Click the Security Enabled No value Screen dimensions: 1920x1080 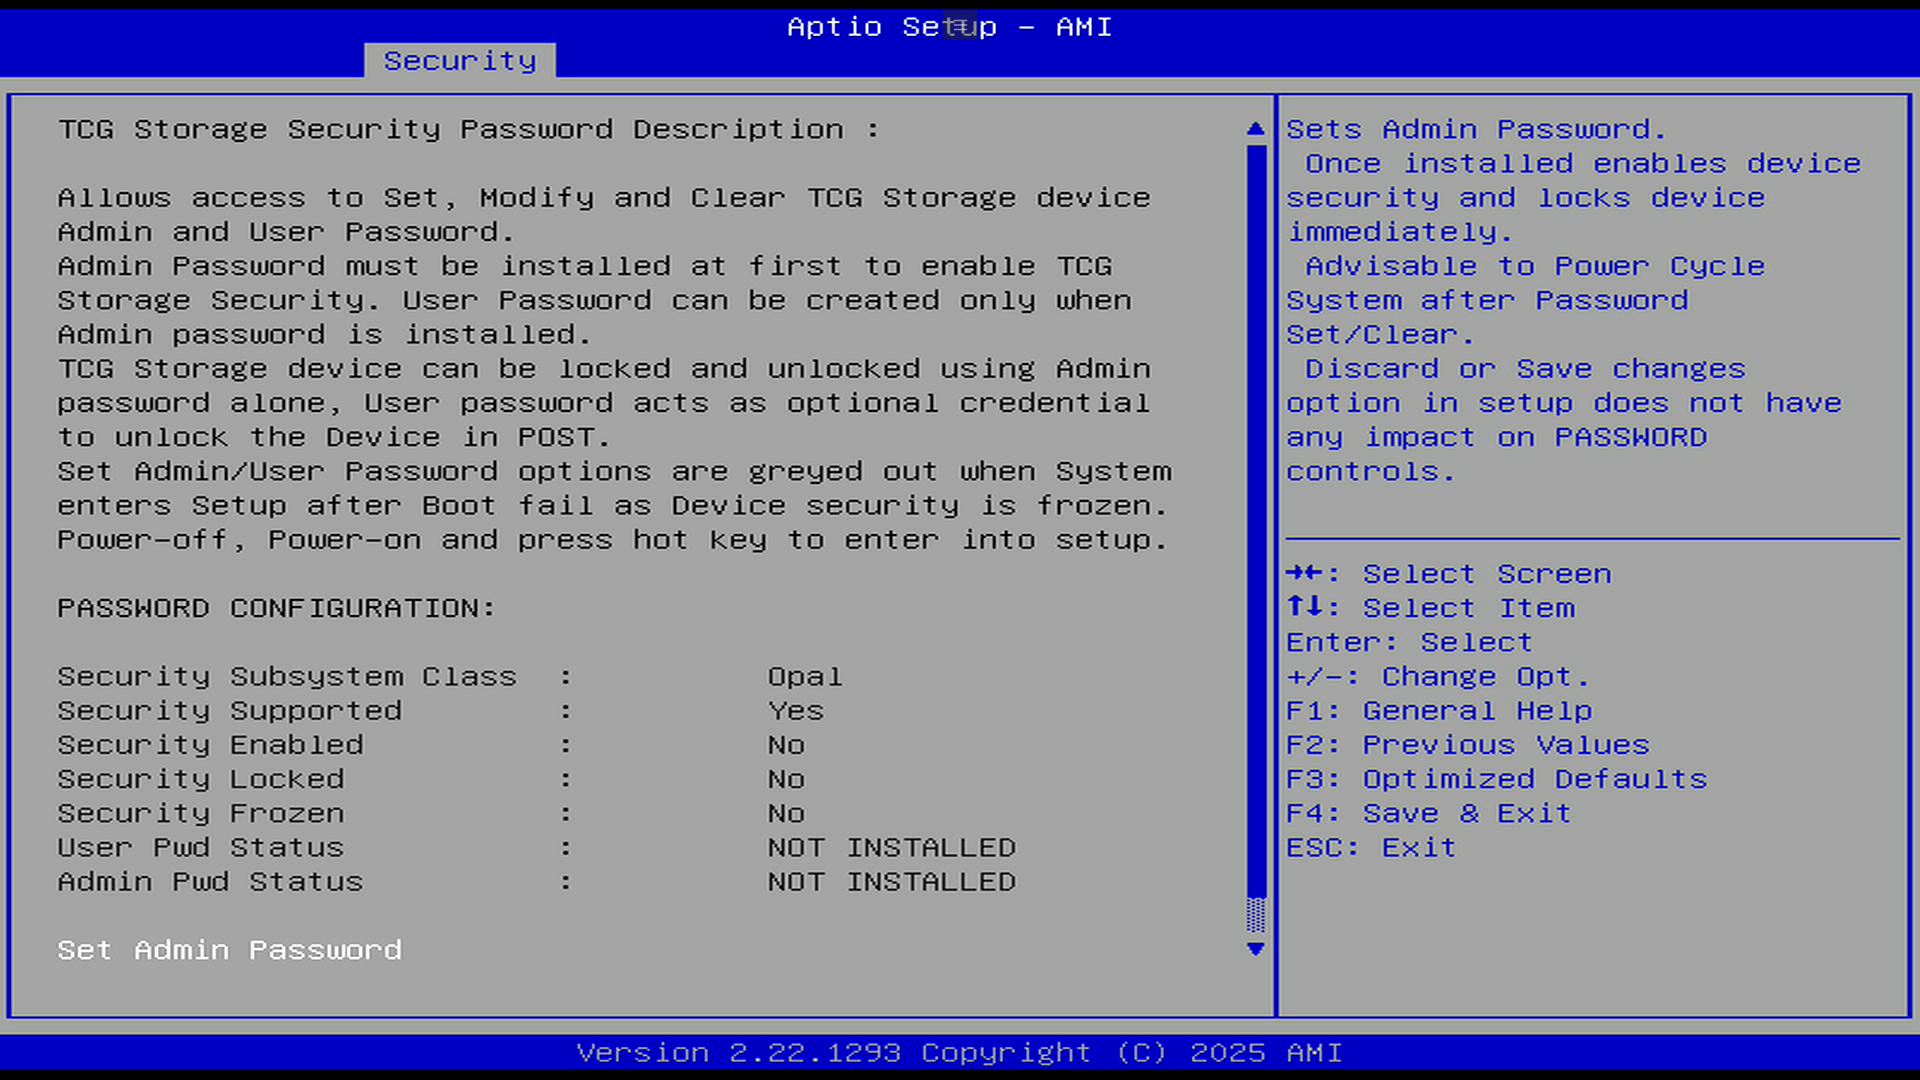(786, 745)
